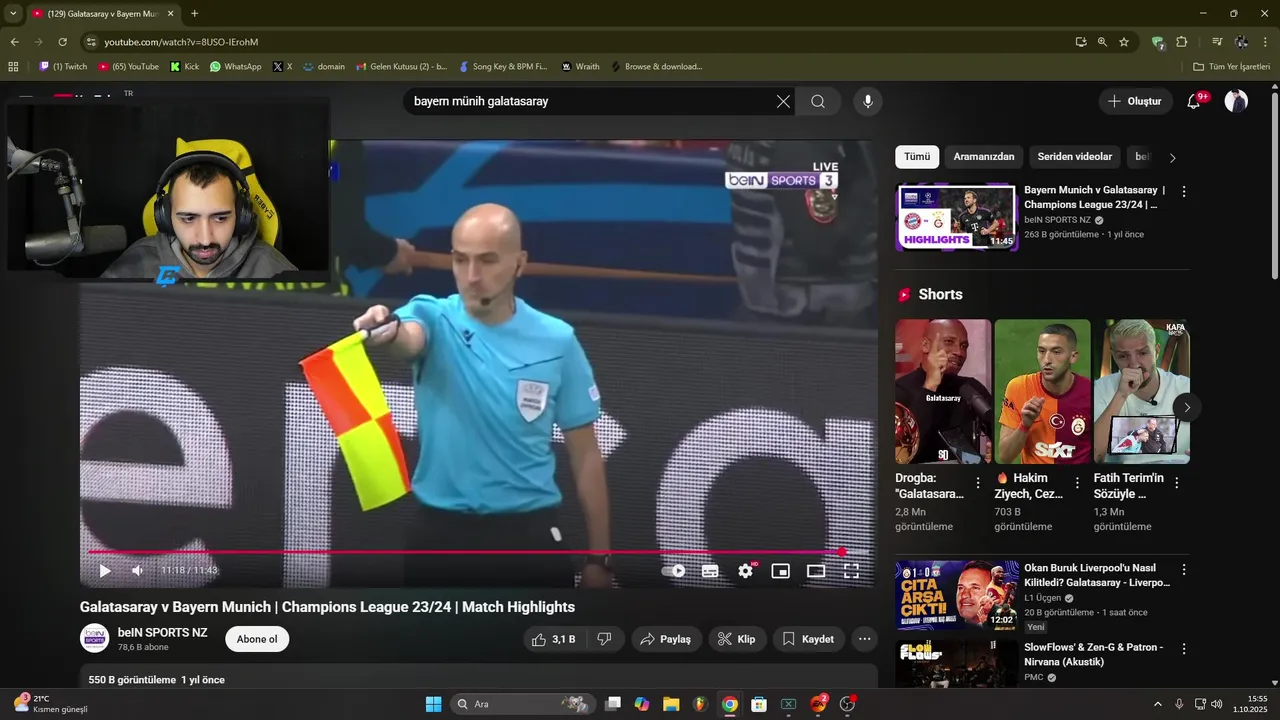Select the Seriden videolar filter chip
This screenshot has width=1280, height=720.
click(1075, 157)
